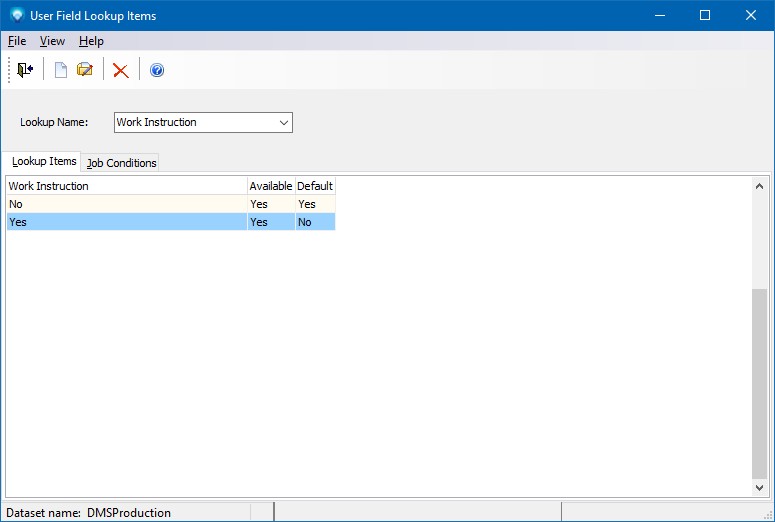Open the View menu
Image resolution: width=775 pixels, height=522 pixels.
[52, 41]
